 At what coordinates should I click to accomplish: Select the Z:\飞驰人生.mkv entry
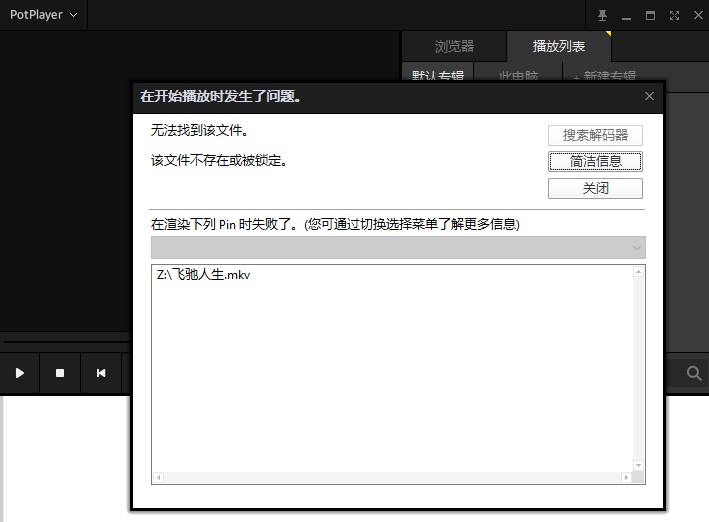click(204, 275)
